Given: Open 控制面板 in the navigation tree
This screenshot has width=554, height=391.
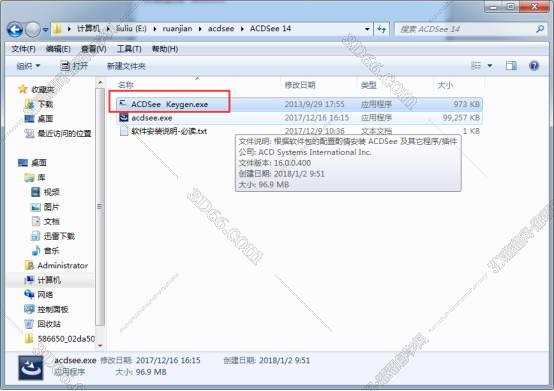Looking at the screenshot, I should tap(53, 309).
